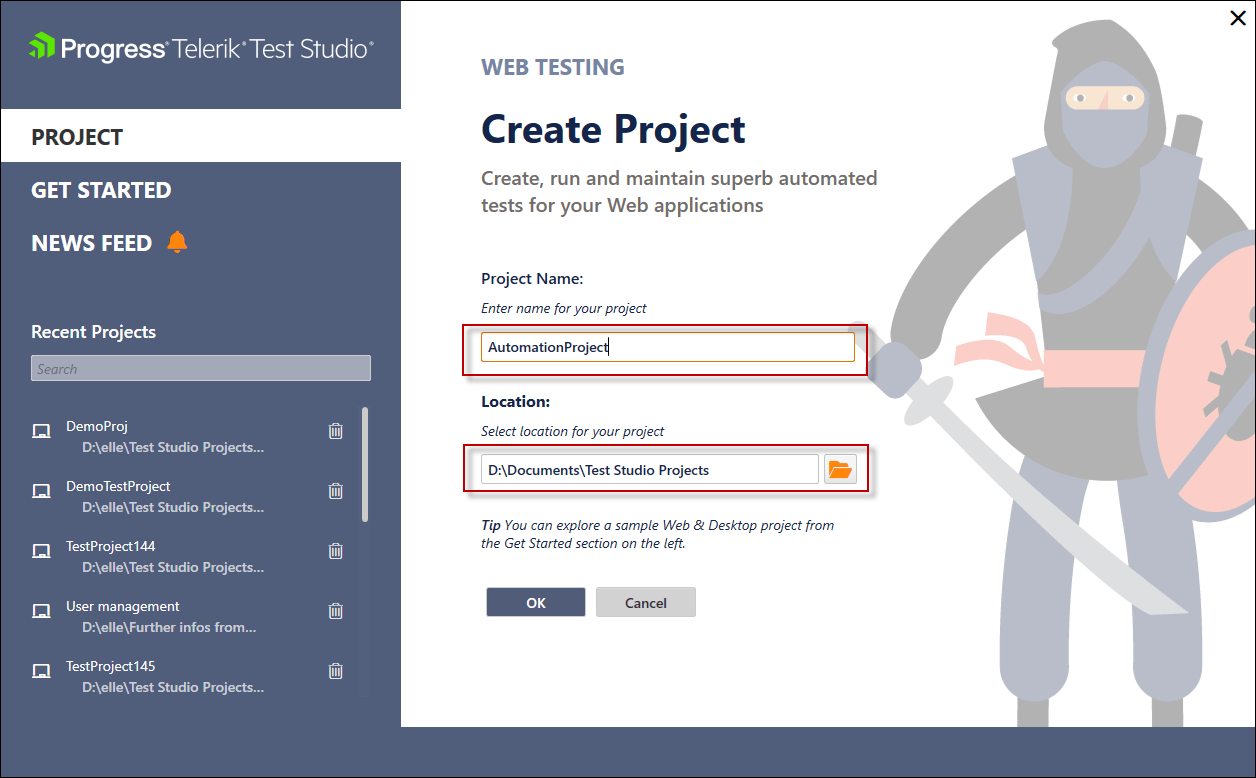This screenshot has width=1256, height=778.
Task: Click the browse folder icon for Location
Action: [x=840, y=470]
